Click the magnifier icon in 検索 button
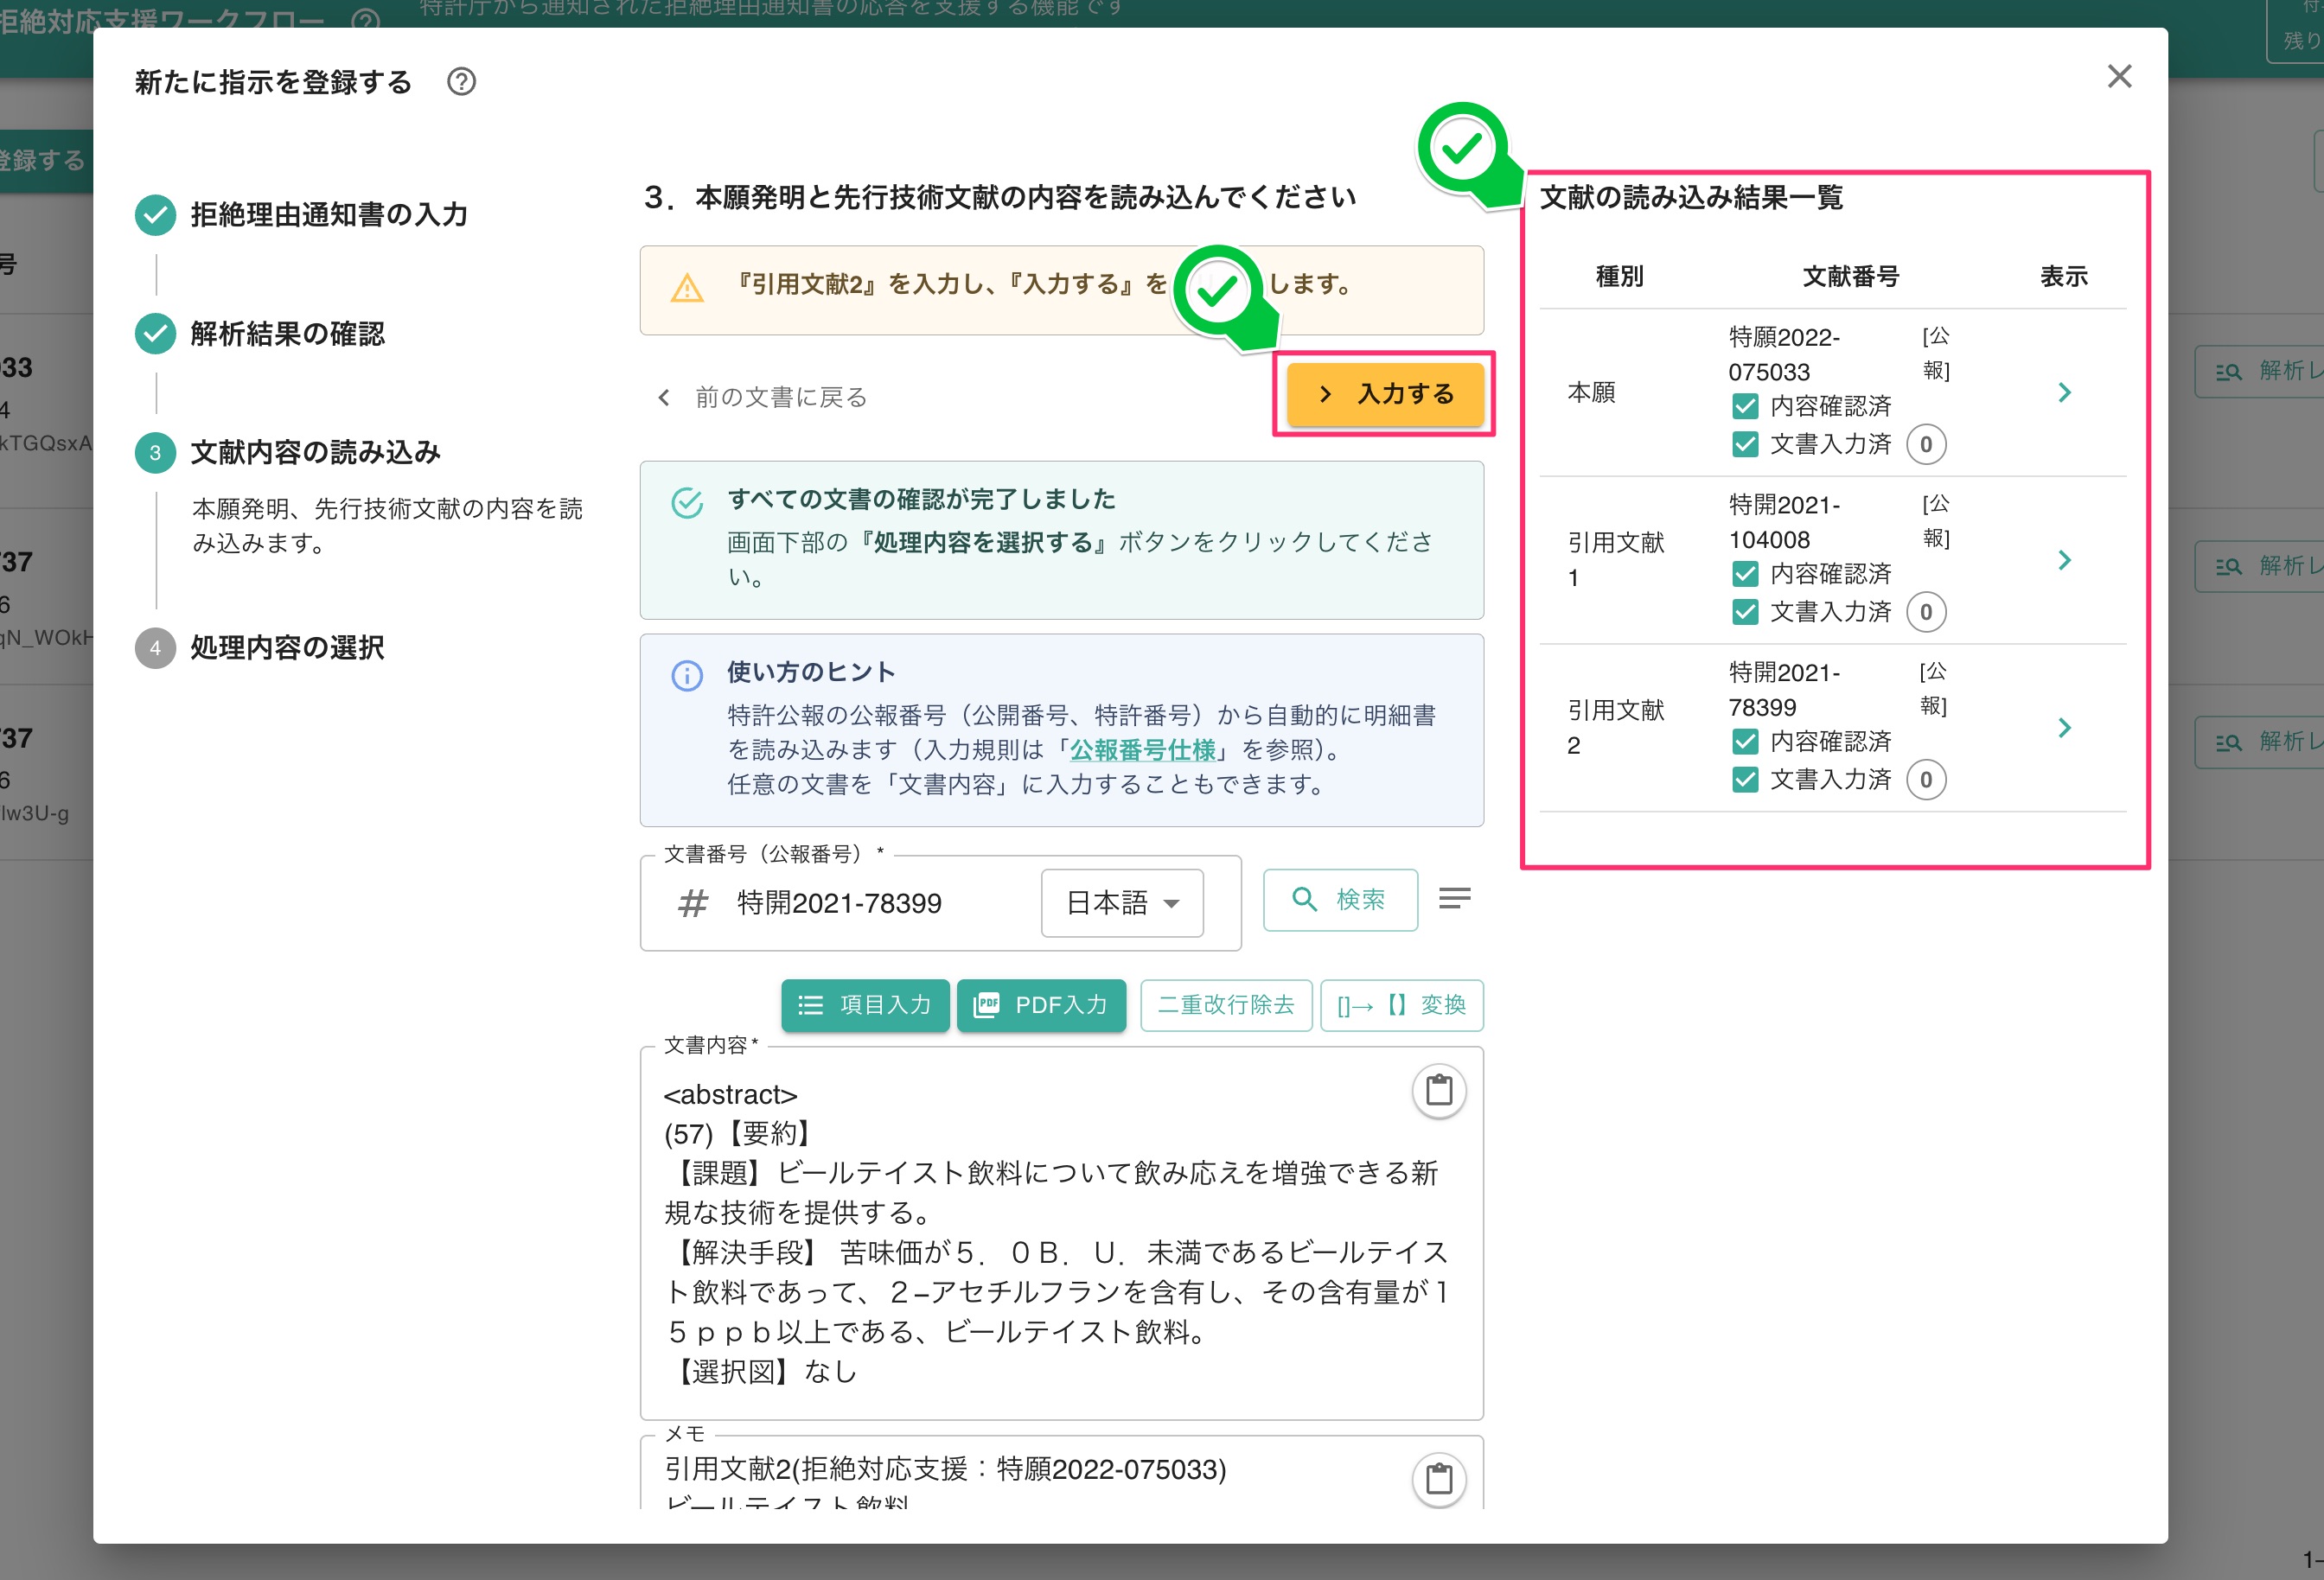Screen dimensions: 2324x1580 click(1304, 899)
